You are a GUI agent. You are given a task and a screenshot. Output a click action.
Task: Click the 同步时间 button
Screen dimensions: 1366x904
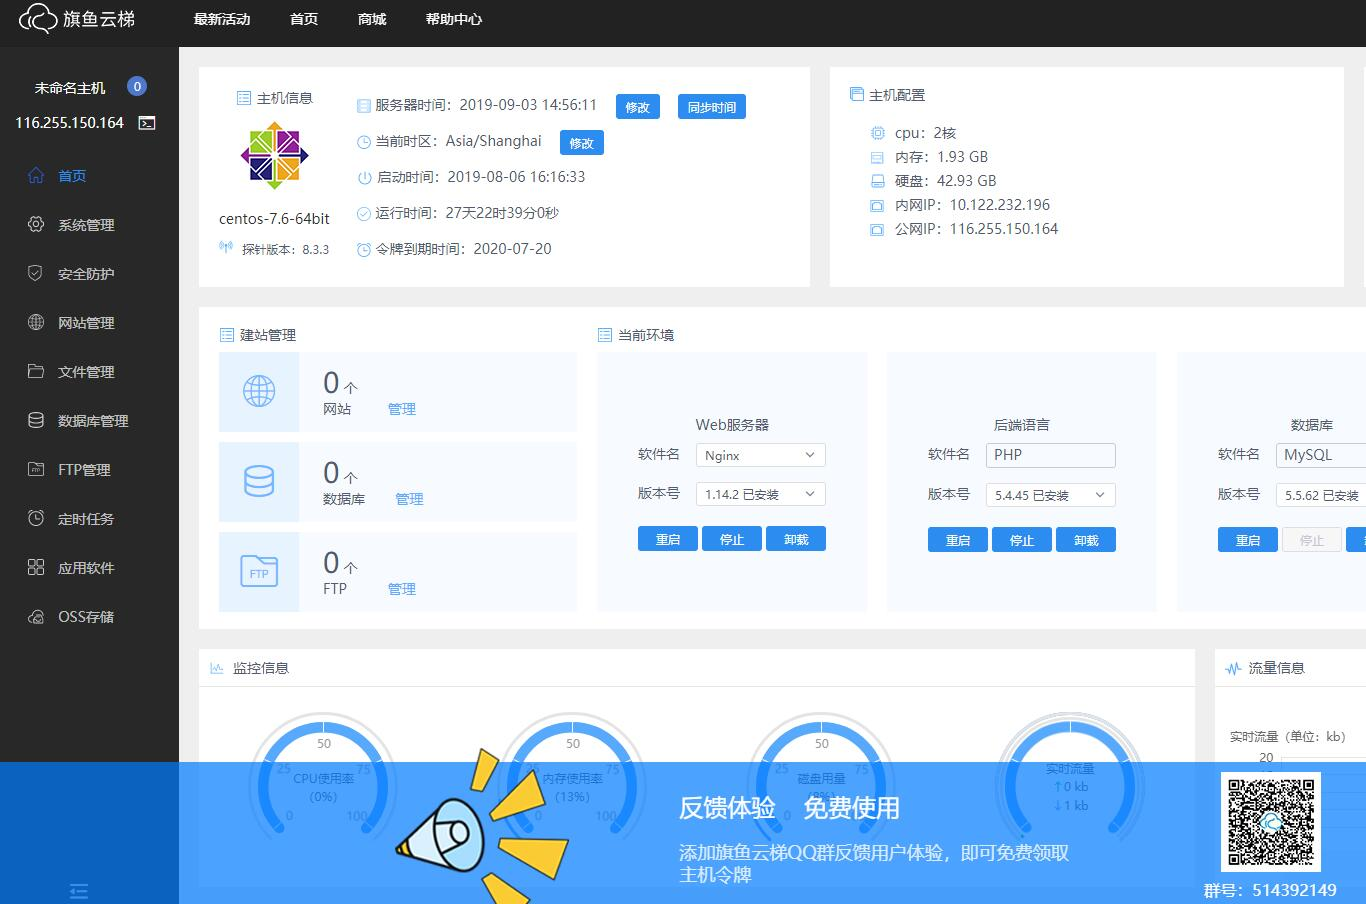pyautogui.click(x=712, y=107)
